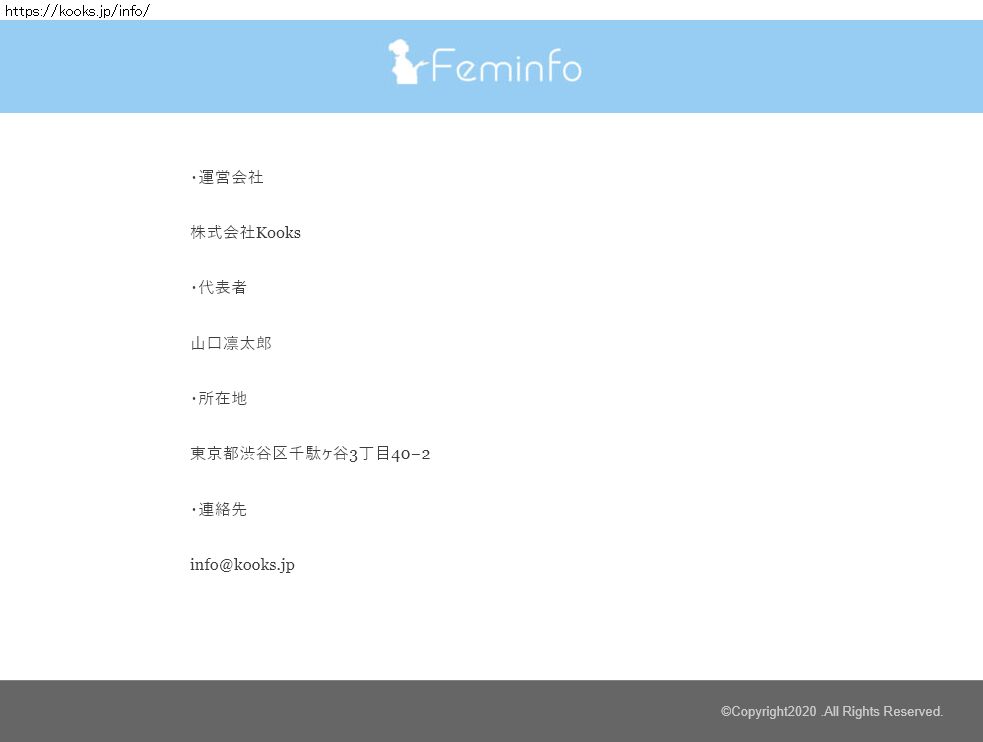983x742 pixels.
Task: Click the bullet before 運営会社
Action: [x=193, y=179]
